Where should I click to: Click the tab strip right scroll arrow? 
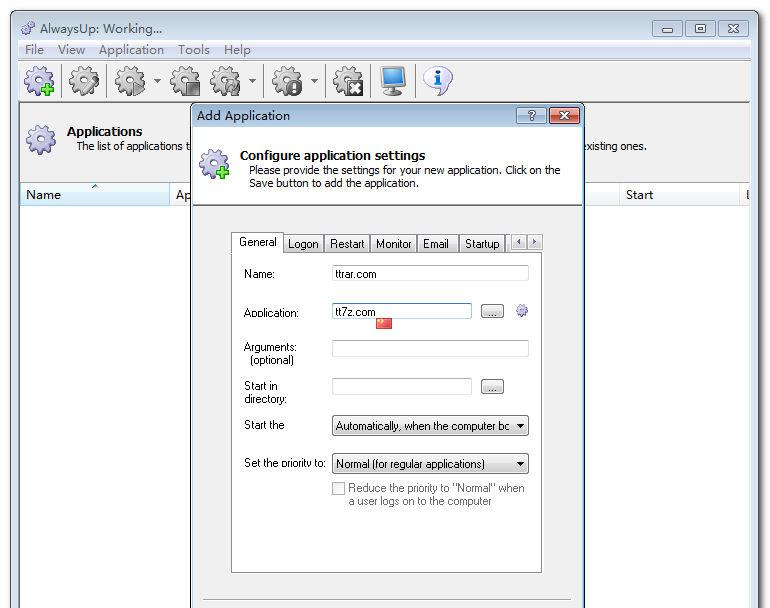534,242
